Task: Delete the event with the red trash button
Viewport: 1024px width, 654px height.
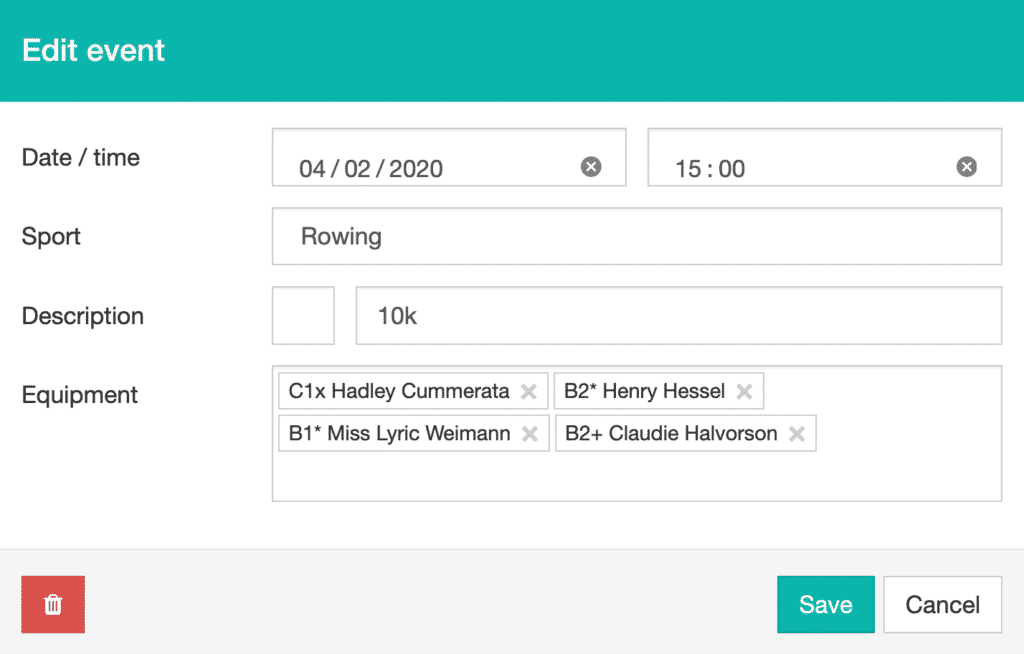Action: [53, 604]
